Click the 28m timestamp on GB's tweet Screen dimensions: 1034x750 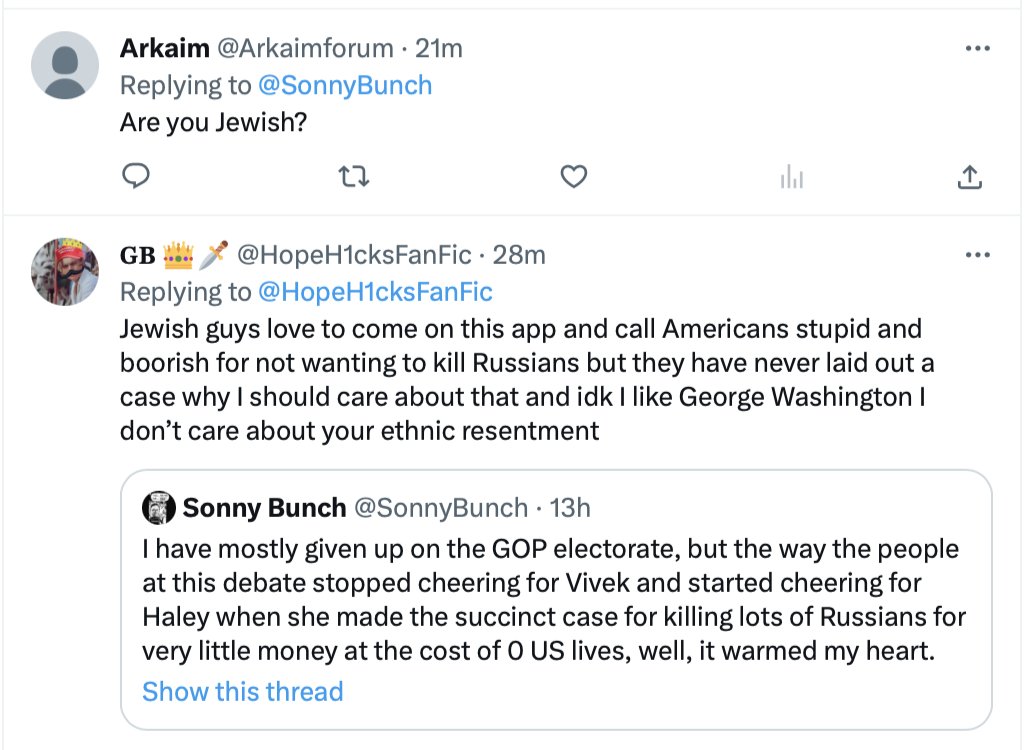coord(519,255)
